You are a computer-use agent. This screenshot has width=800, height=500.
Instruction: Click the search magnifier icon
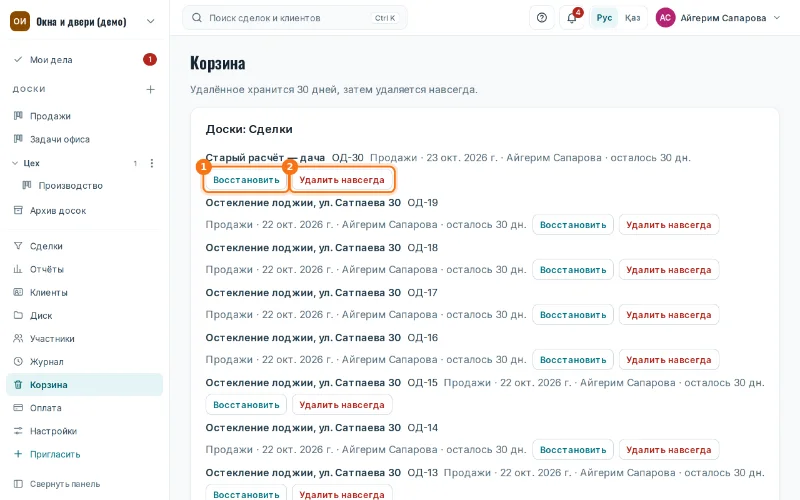pyautogui.click(x=196, y=18)
